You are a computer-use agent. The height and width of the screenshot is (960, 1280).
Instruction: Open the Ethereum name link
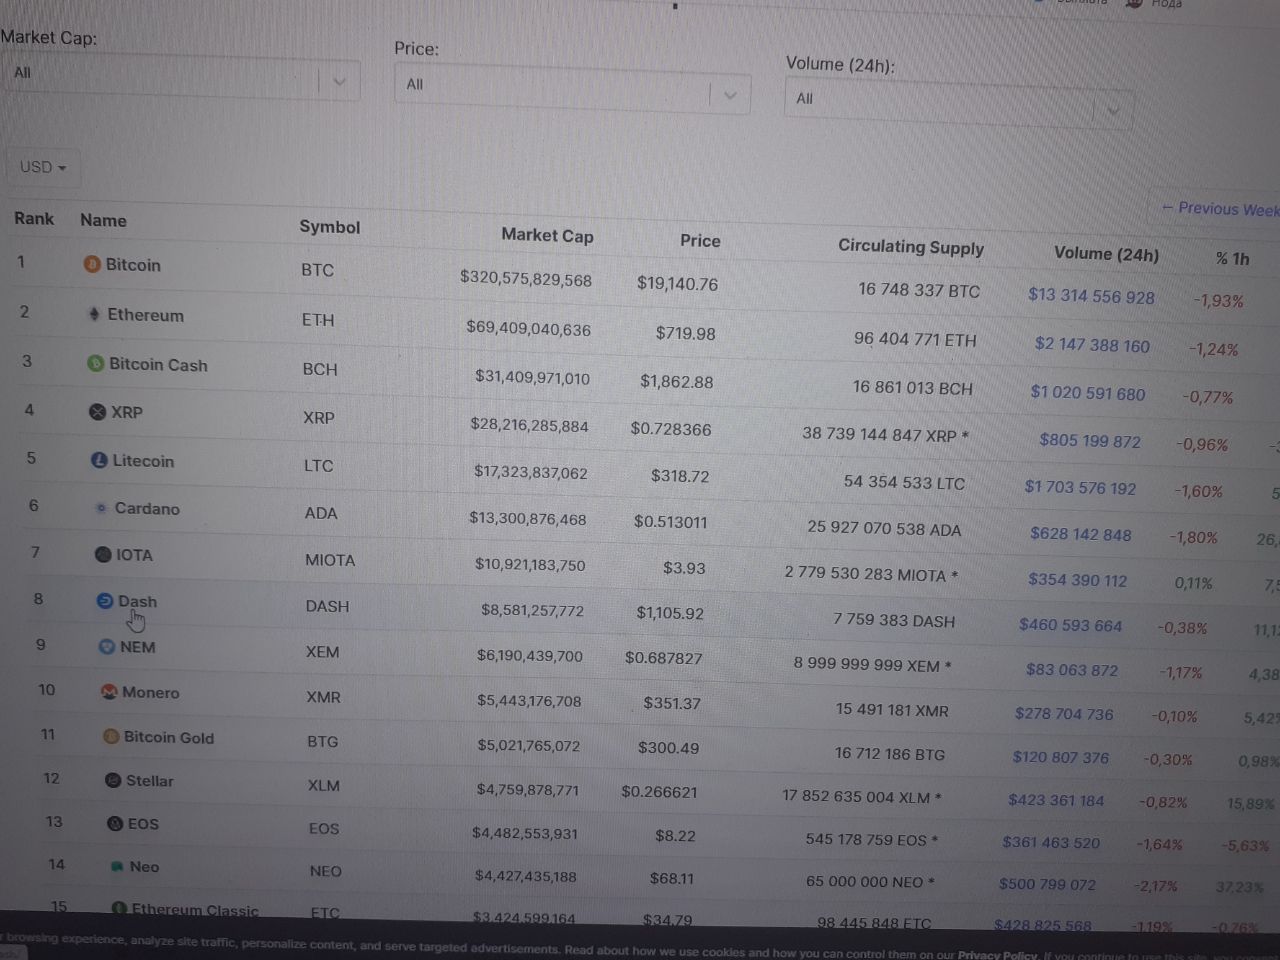pos(146,315)
